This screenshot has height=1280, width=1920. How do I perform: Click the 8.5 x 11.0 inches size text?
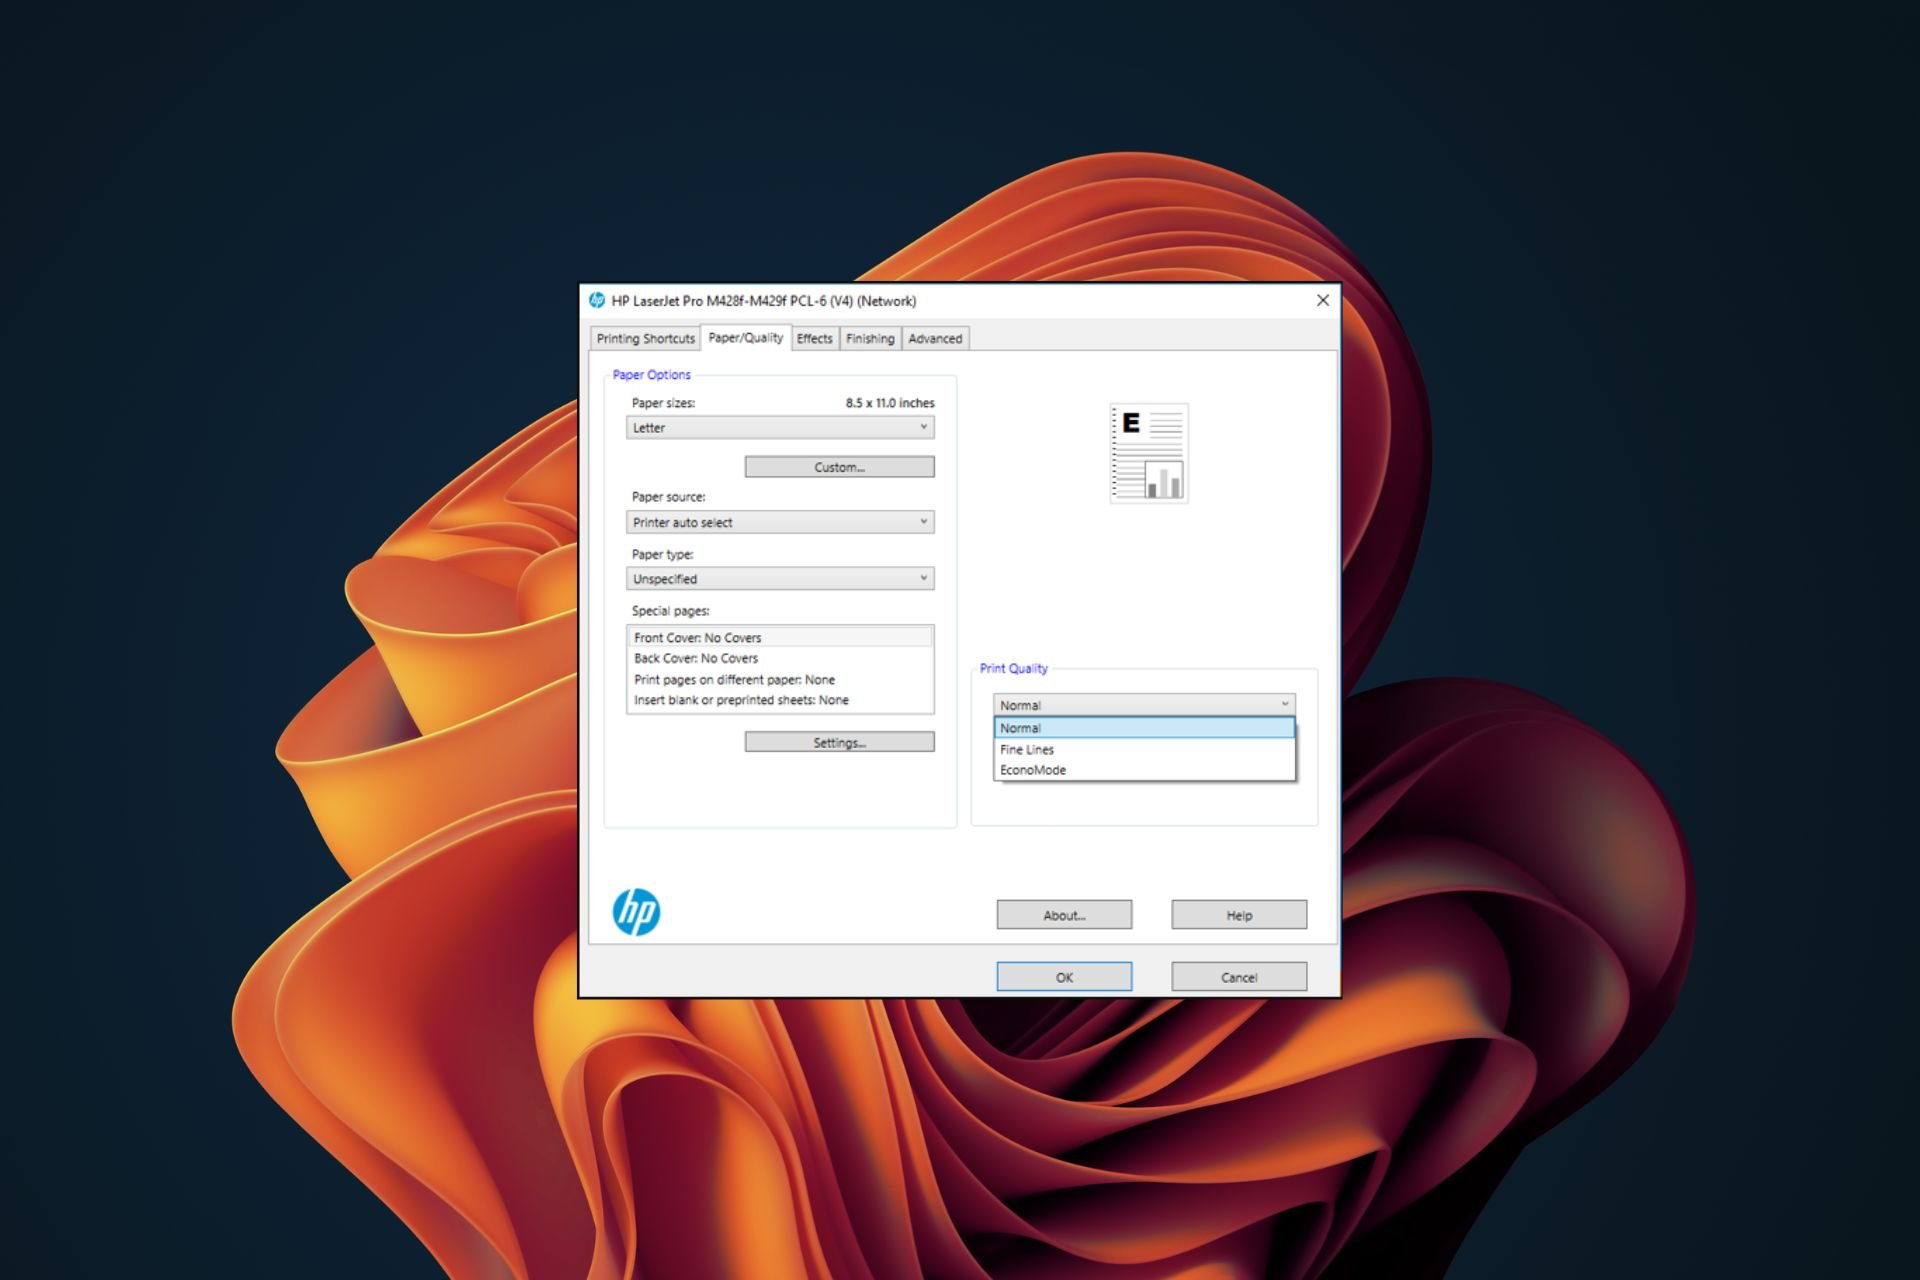pyautogui.click(x=890, y=403)
